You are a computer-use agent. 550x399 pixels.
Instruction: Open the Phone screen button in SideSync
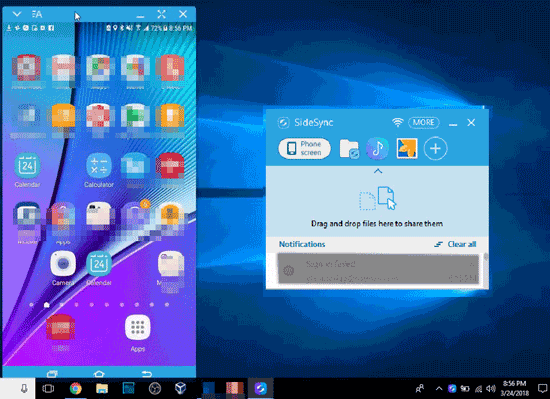304,148
